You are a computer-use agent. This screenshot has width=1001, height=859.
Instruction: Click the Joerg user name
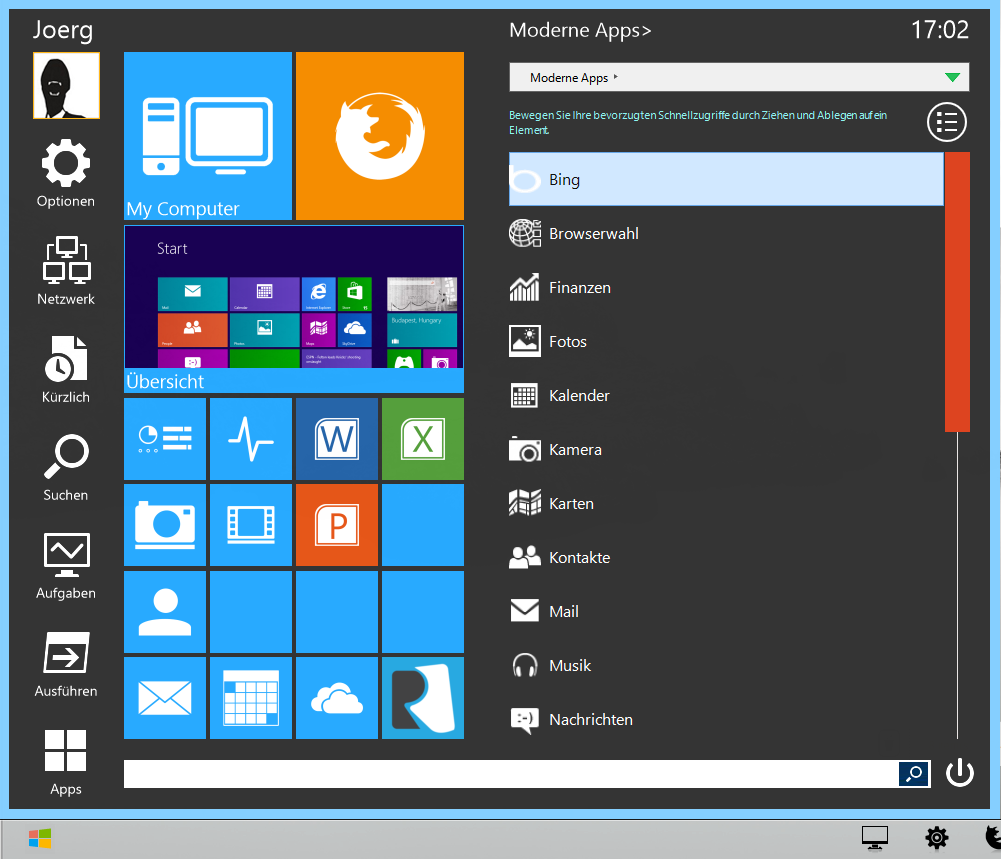[x=63, y=30]
